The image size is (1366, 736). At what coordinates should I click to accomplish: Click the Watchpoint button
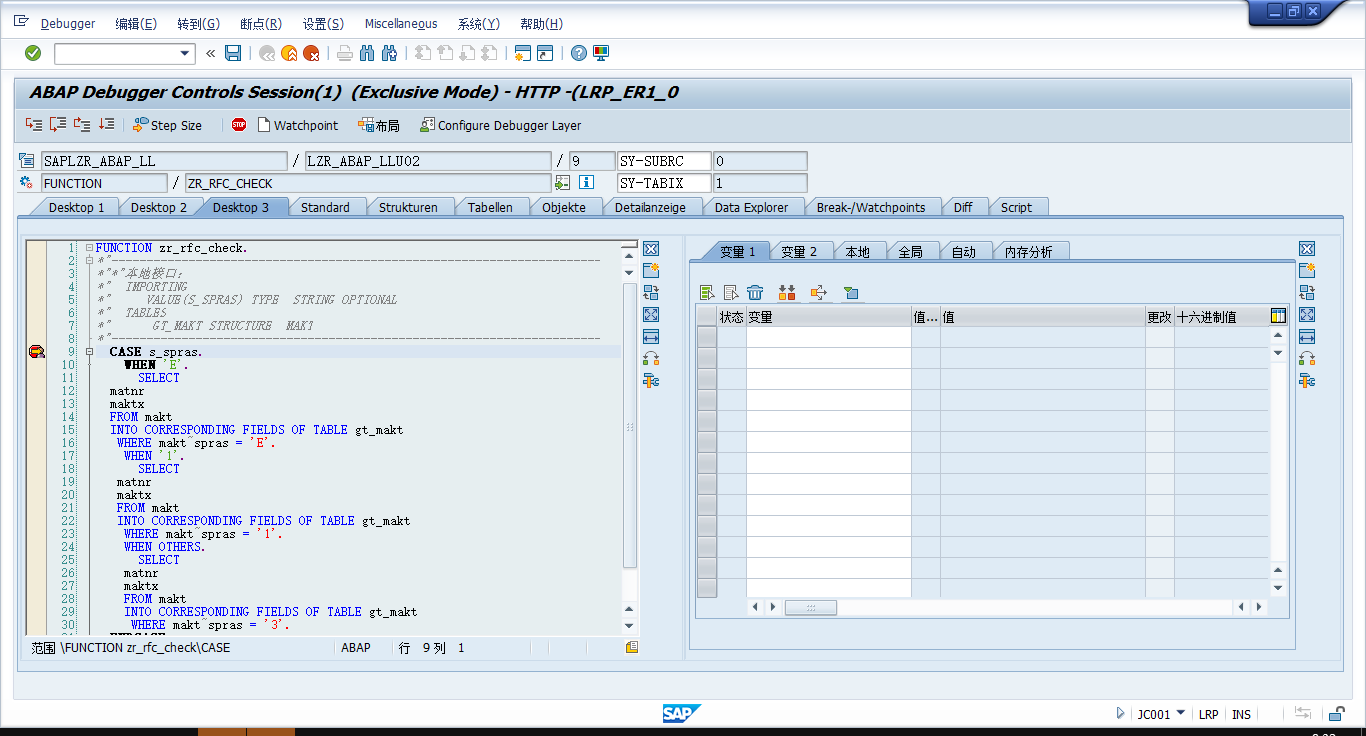[298, 125]
